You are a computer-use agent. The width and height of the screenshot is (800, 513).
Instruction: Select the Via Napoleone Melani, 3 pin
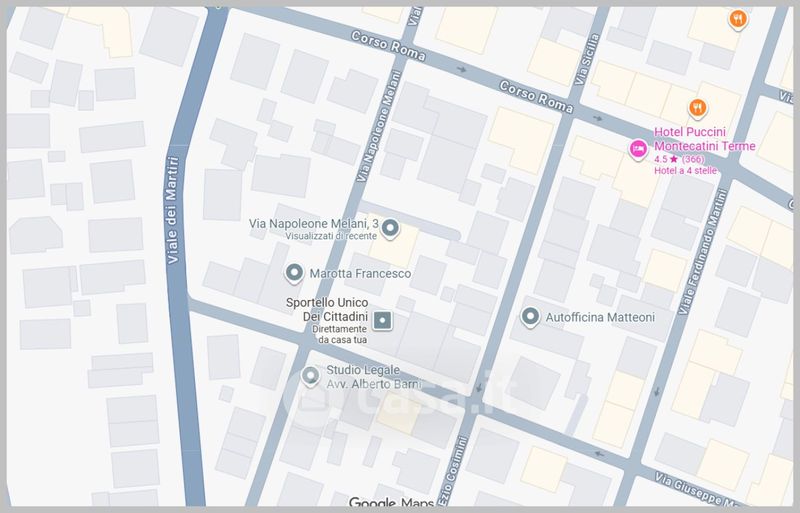[391, 226]
